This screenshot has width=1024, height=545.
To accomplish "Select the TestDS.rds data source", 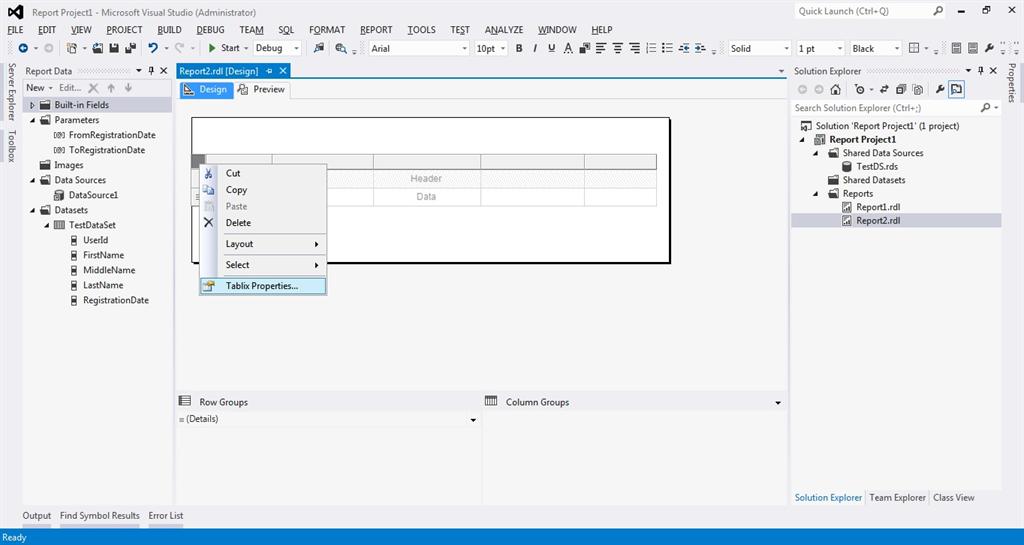I will pos(876,166).
